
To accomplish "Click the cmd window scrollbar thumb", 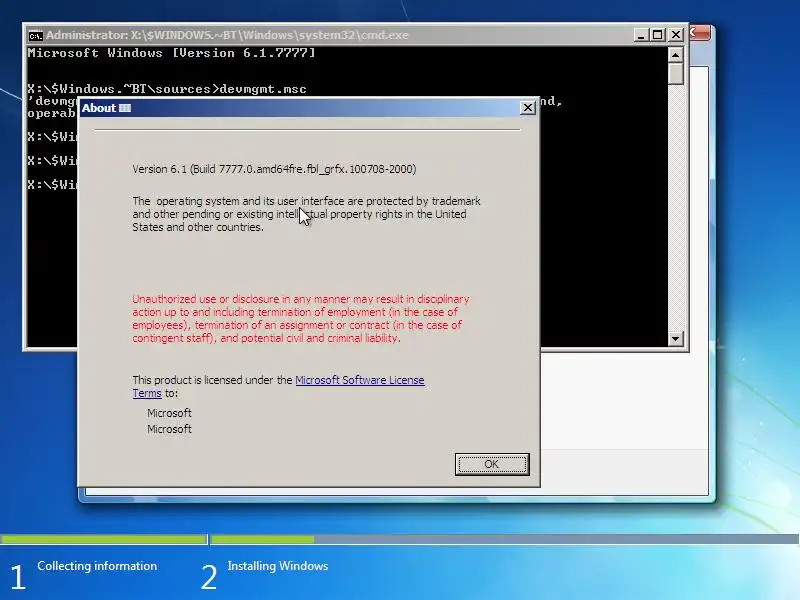I will (676, 74).
